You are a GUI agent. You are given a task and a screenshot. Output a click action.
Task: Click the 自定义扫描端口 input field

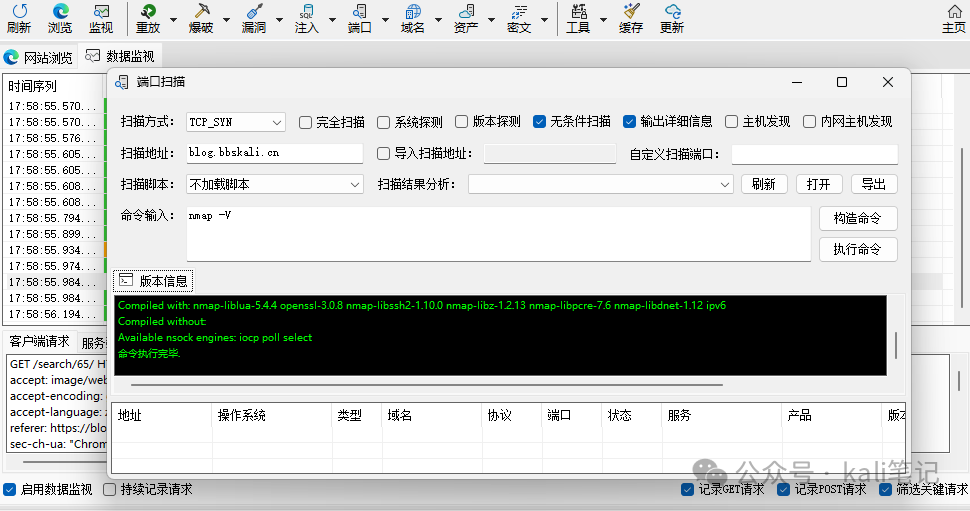tap(815, 154)
